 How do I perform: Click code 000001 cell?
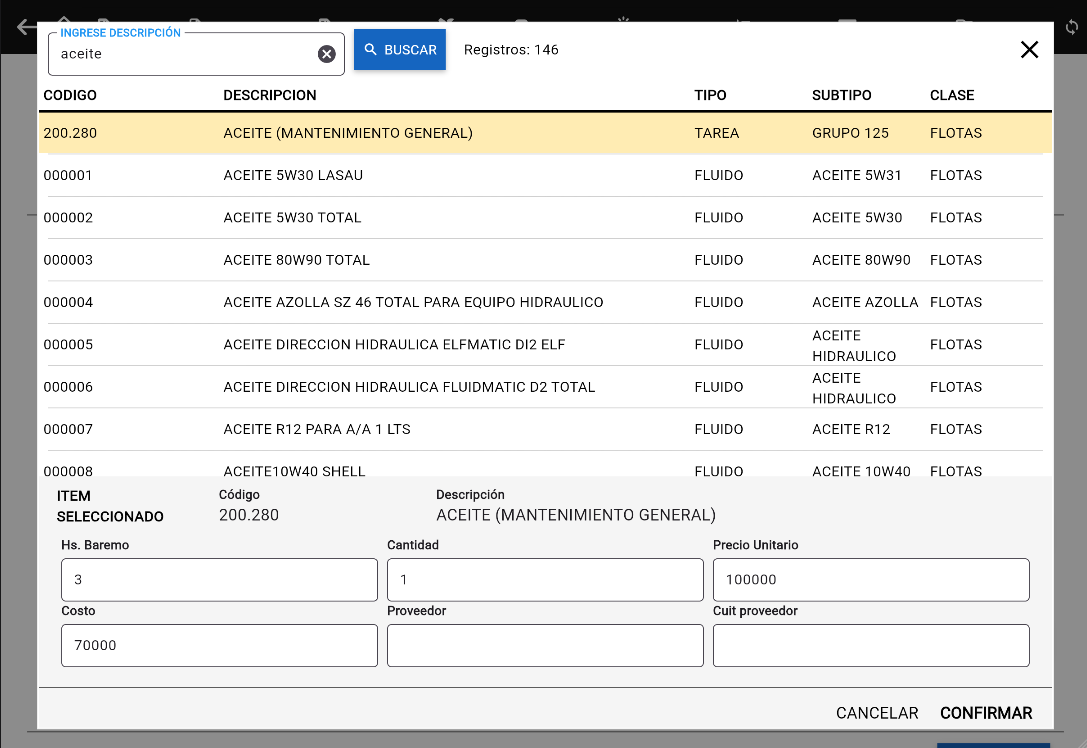[68, 175]
